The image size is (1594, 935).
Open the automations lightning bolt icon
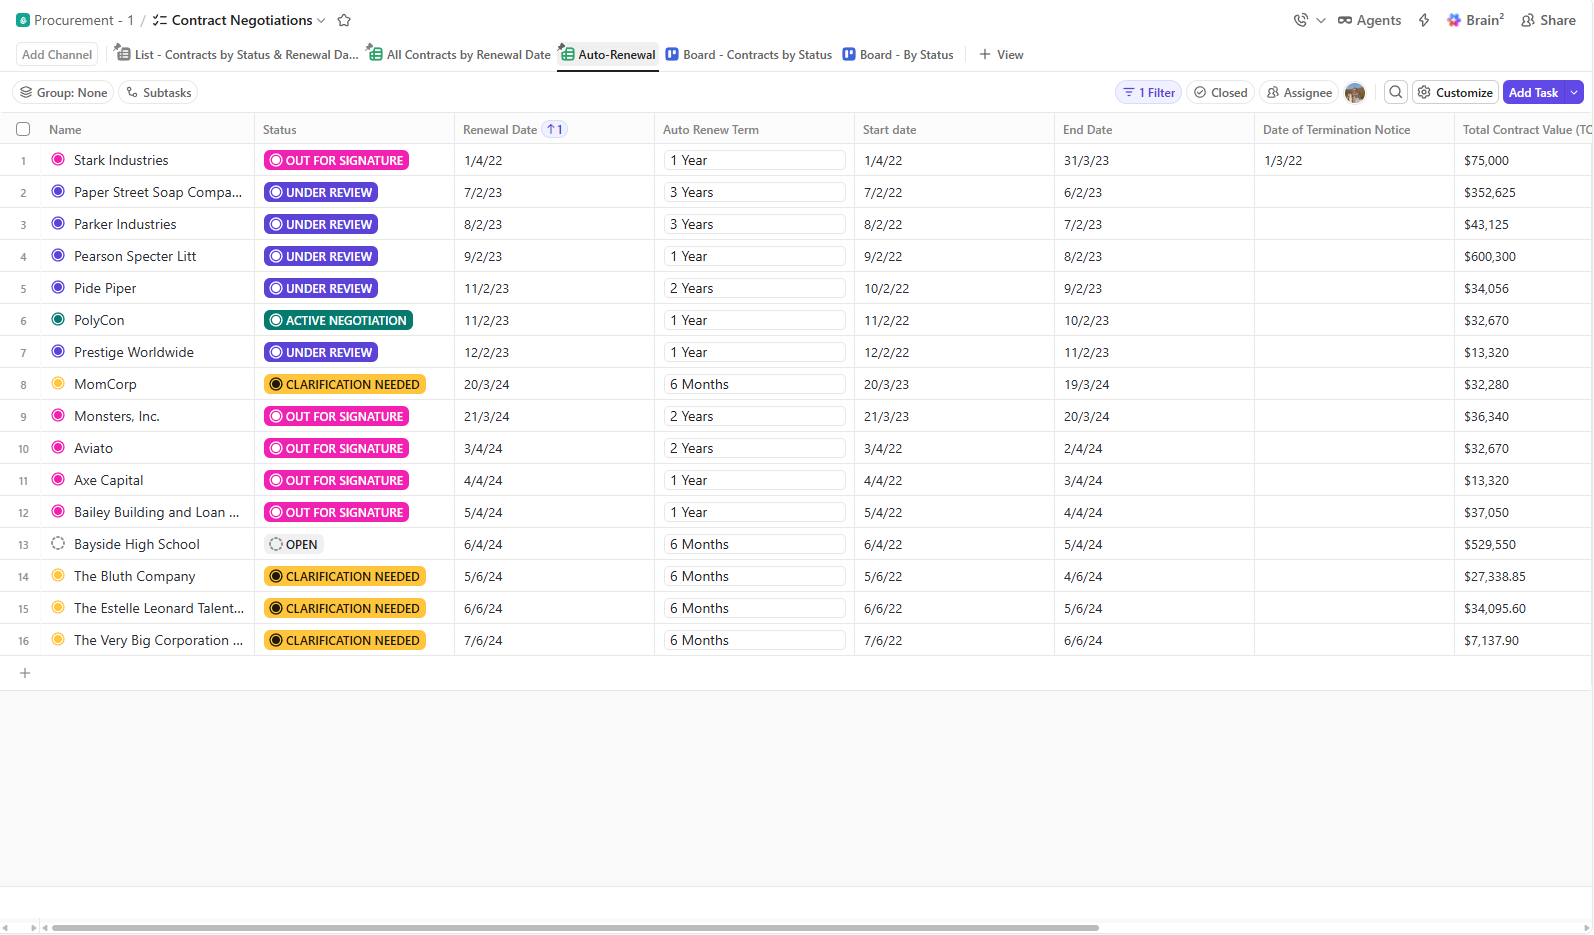pyautogui.click(x=1424, y=20)
